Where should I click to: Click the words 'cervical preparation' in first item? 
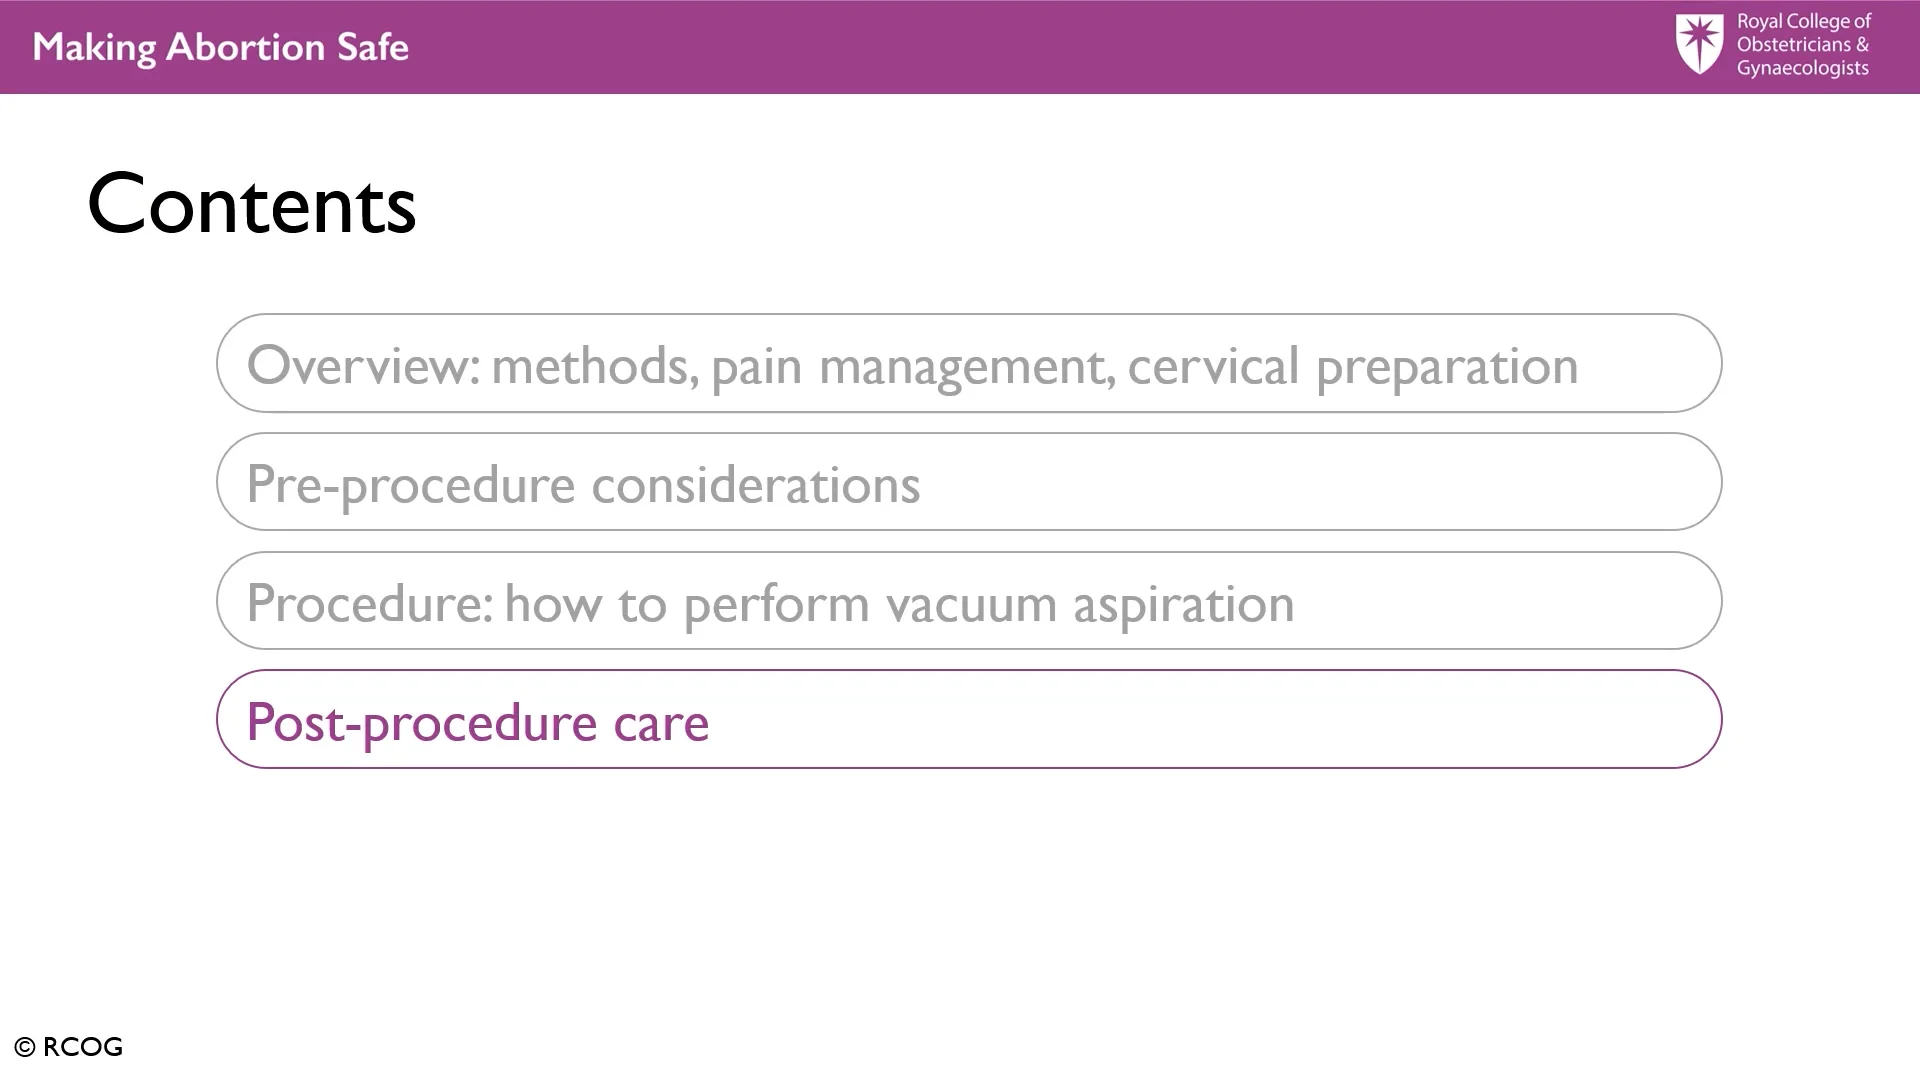tap(1352, 366)
